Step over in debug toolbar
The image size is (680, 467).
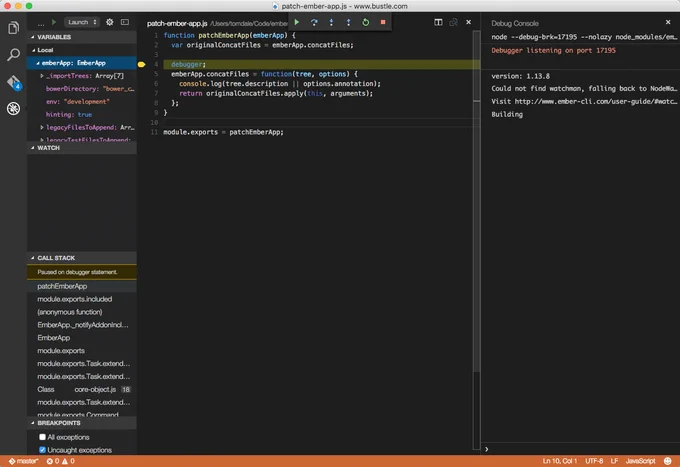click(314, 22)
